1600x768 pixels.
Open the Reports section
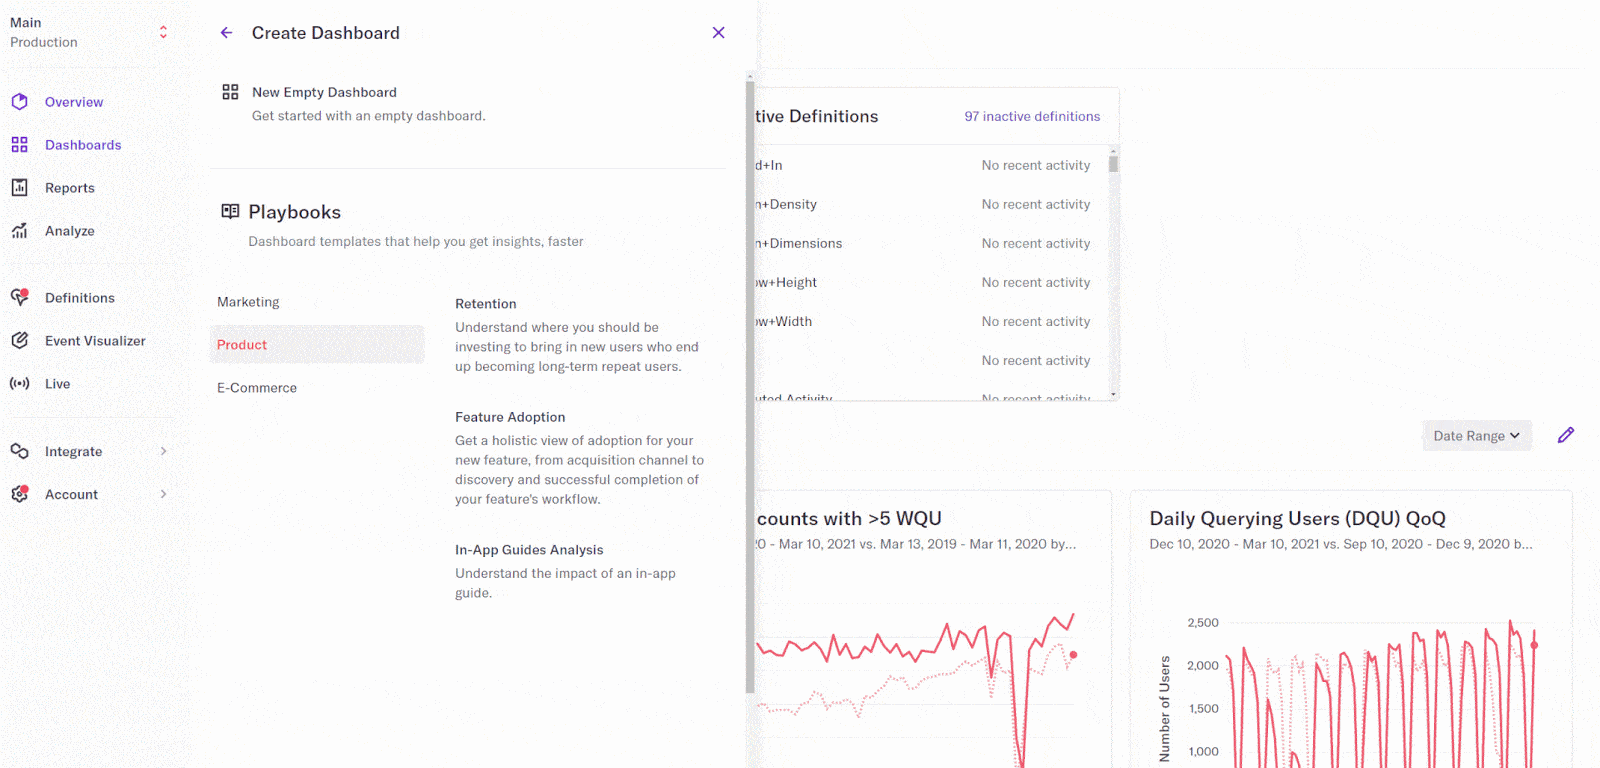click(69, 187)
